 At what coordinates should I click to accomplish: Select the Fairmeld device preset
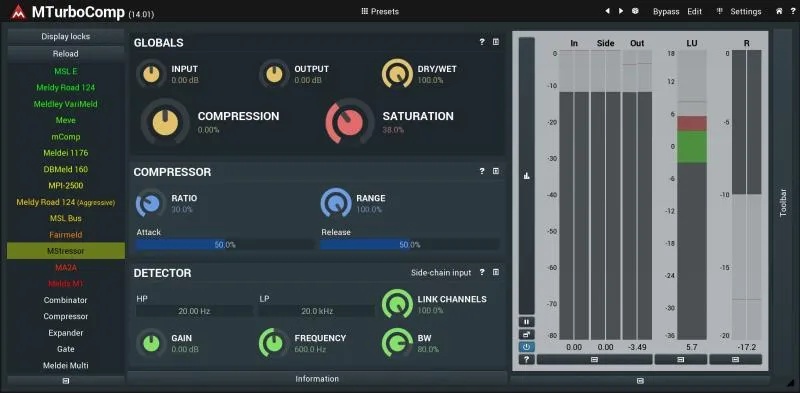pos(66,235)
